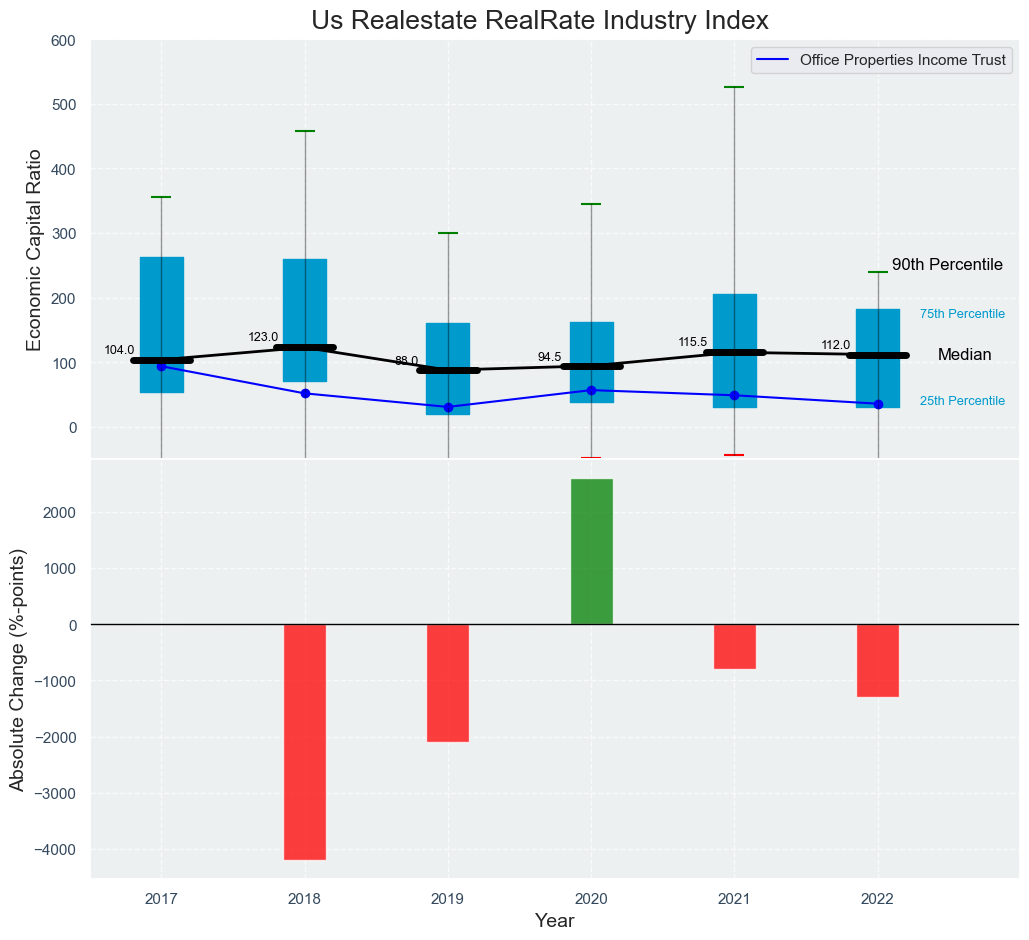The width and height of the screenshot is (1029, 940).
Task: Click the chart title text
Action: point(540,20)
